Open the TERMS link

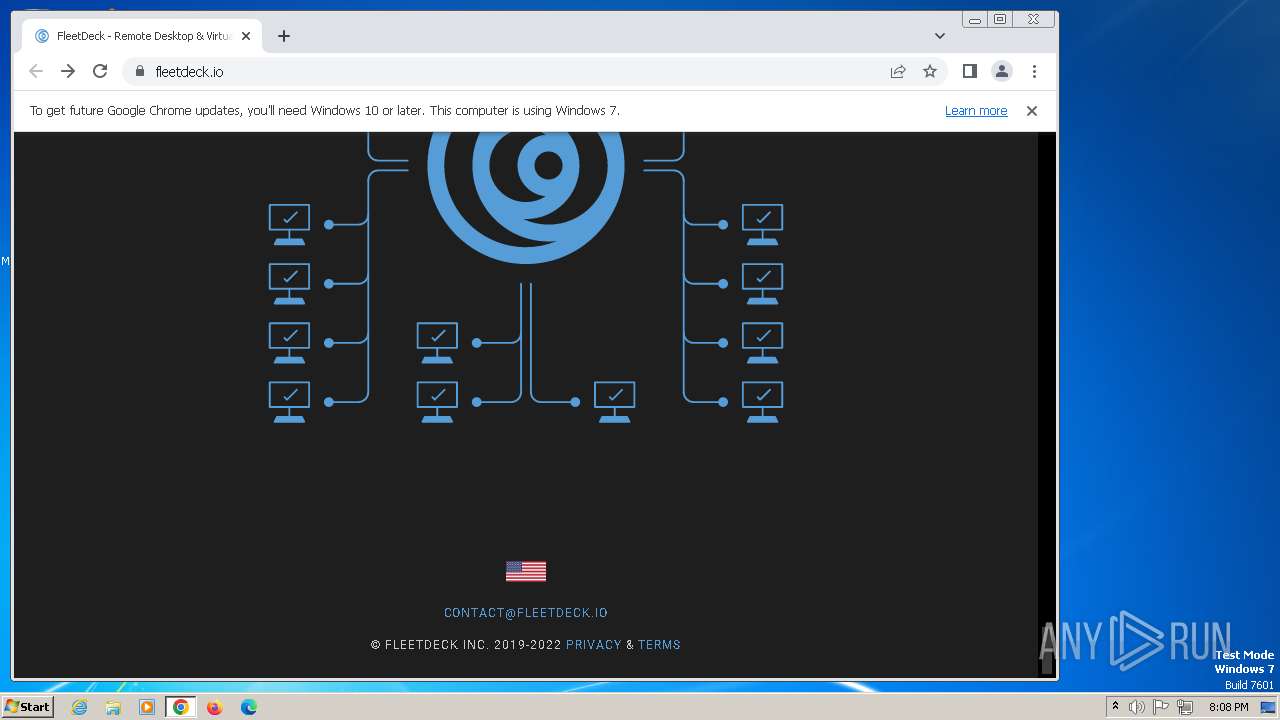[x=659, y=645]
